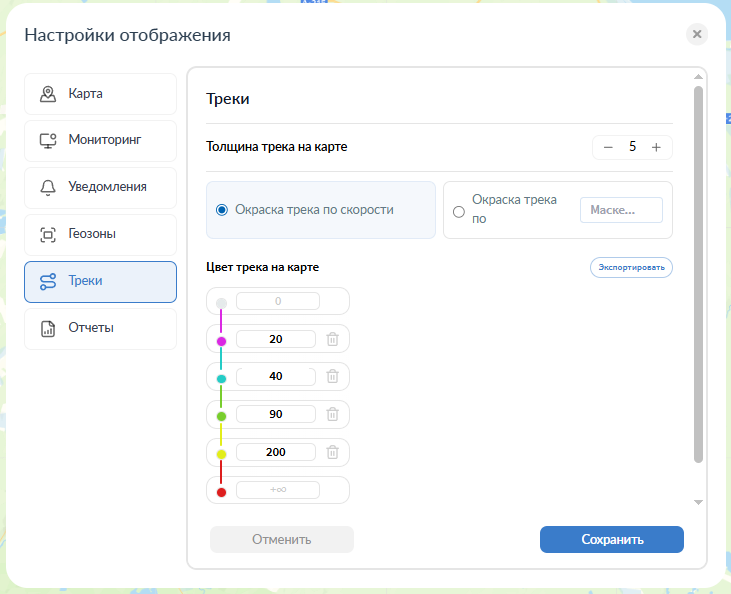Click the scrollbar down arrow
The image size is (731, 594).
click(x=698, y=502)
